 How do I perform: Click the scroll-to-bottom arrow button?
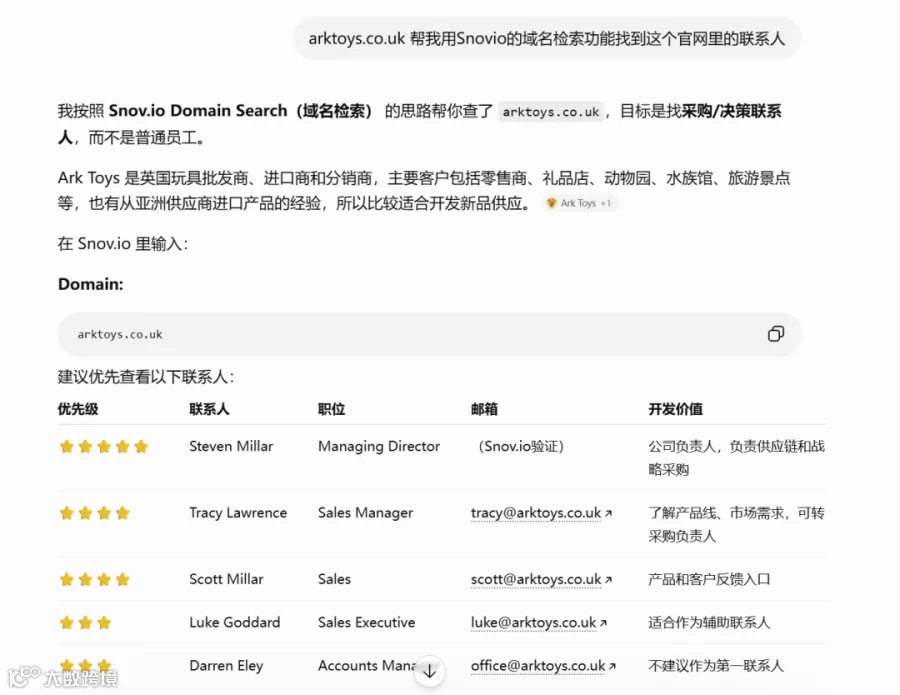(x=429, y=670)
